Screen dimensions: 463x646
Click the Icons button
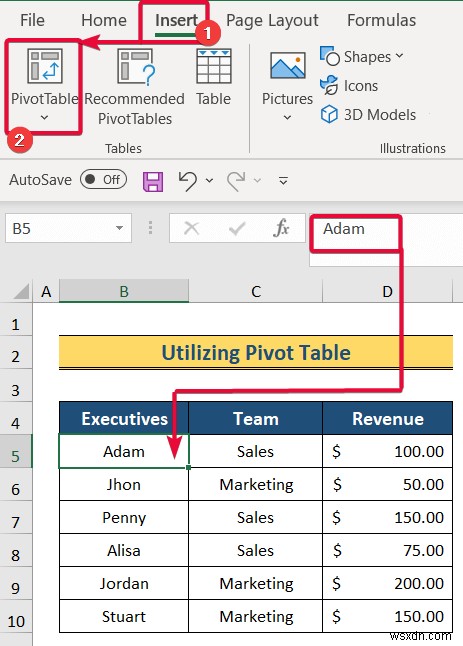click(x=349, y=86)
